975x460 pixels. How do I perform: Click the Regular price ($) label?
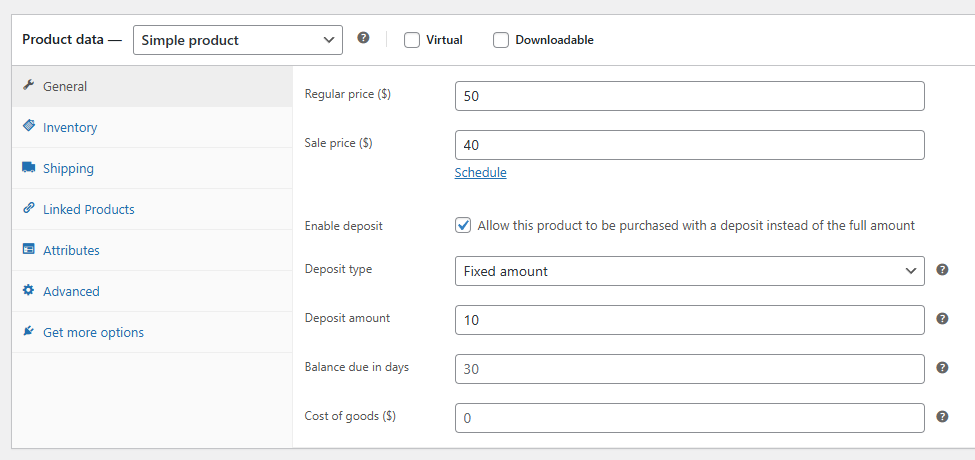(348, 94)
